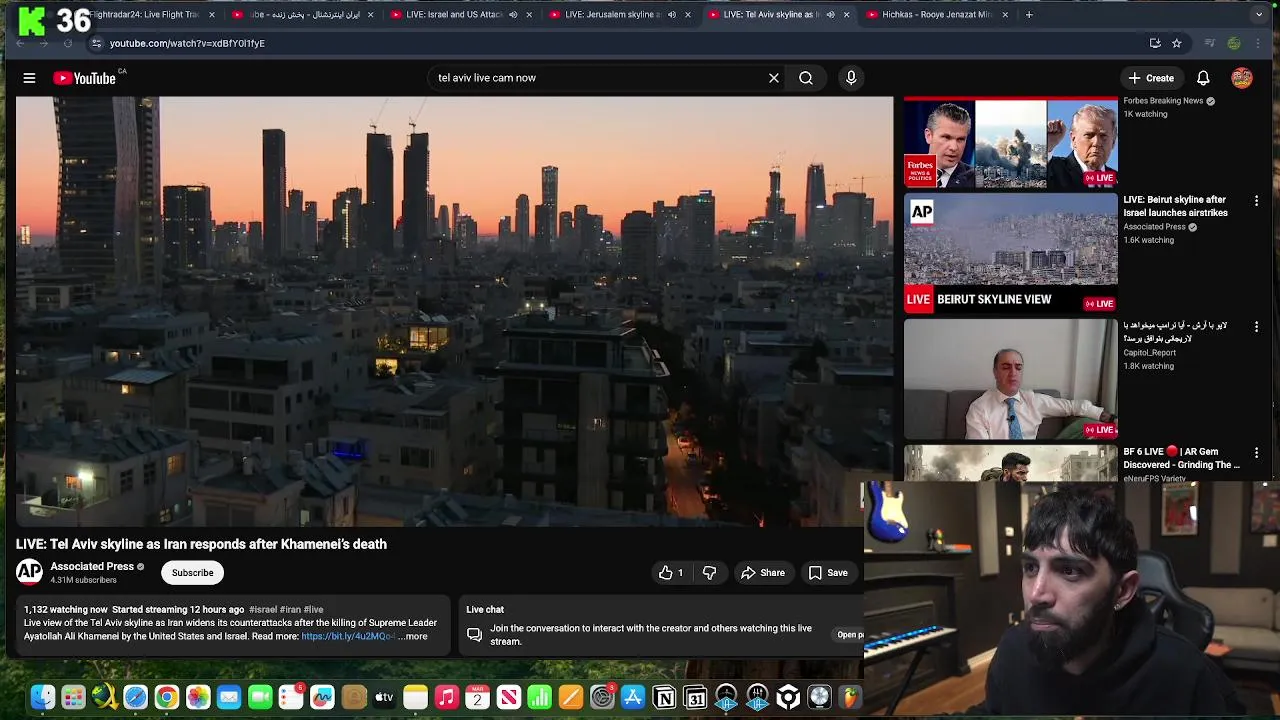The width and height of the screenshot is (1280, 720).
Task: Share the live video
Action: [x=762, y=573]
